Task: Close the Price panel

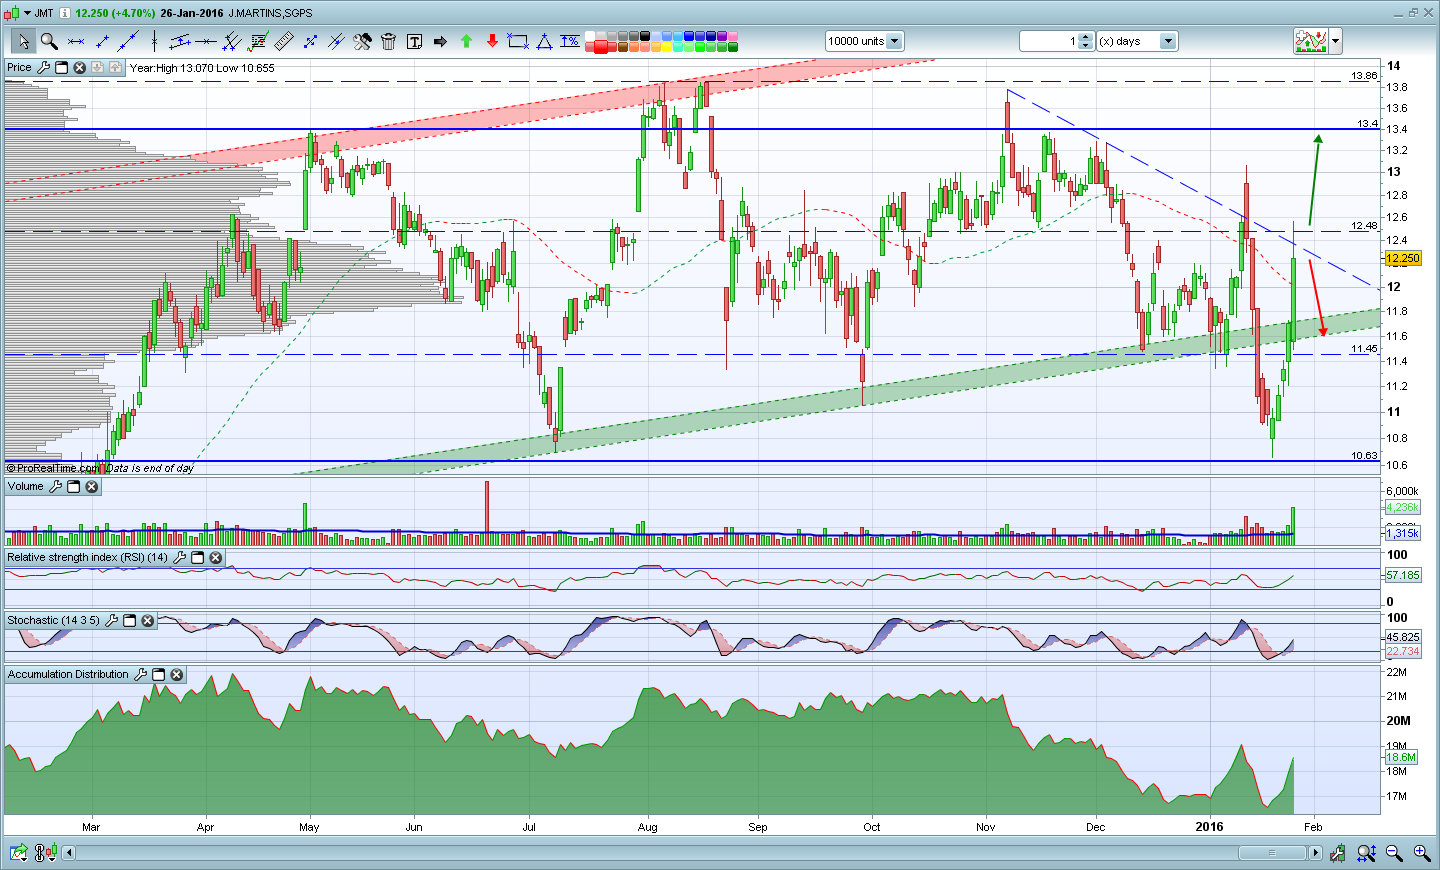Action: 79,68
